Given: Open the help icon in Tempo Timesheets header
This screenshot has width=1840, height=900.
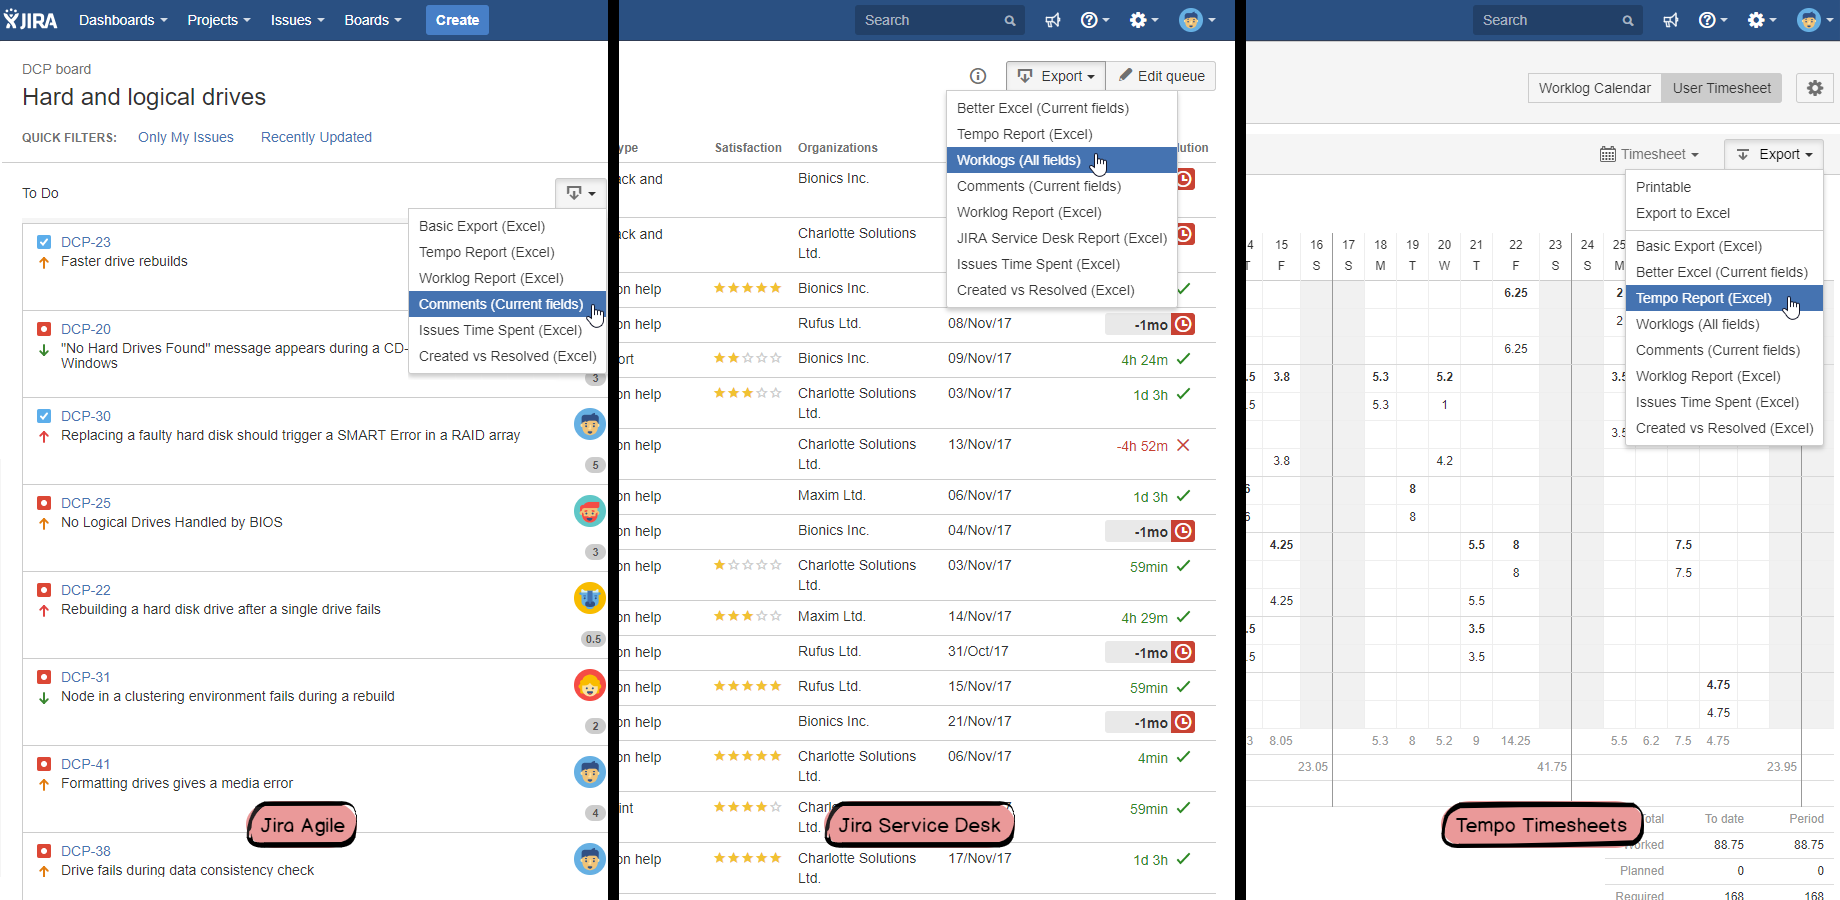Looking at the screenshot, I should 1713,20.
